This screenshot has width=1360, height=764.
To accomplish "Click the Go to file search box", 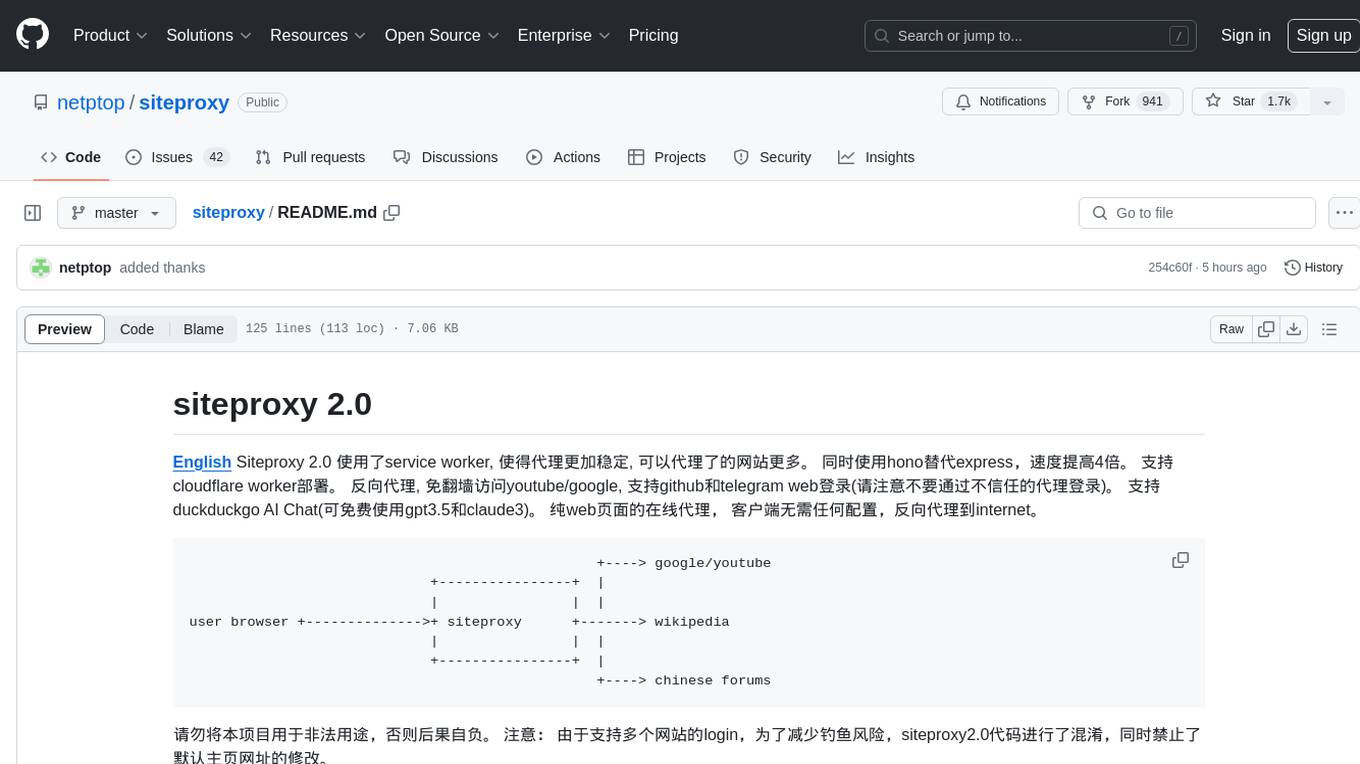I will click(1197, 213).
